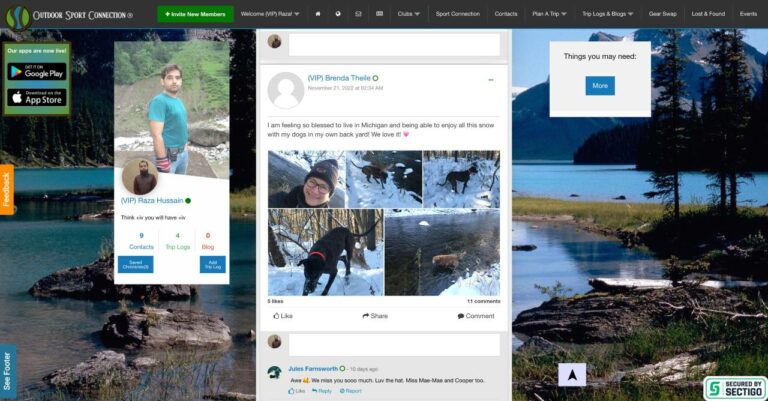Go to Lost & Found page
The image size is (768, 401).
[708, 14]
